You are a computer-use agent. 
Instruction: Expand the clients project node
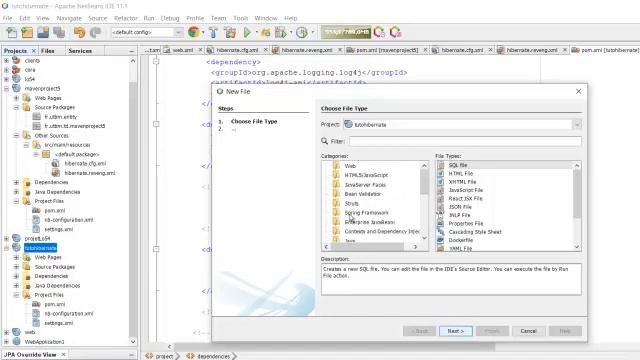(x=7, y=60)
